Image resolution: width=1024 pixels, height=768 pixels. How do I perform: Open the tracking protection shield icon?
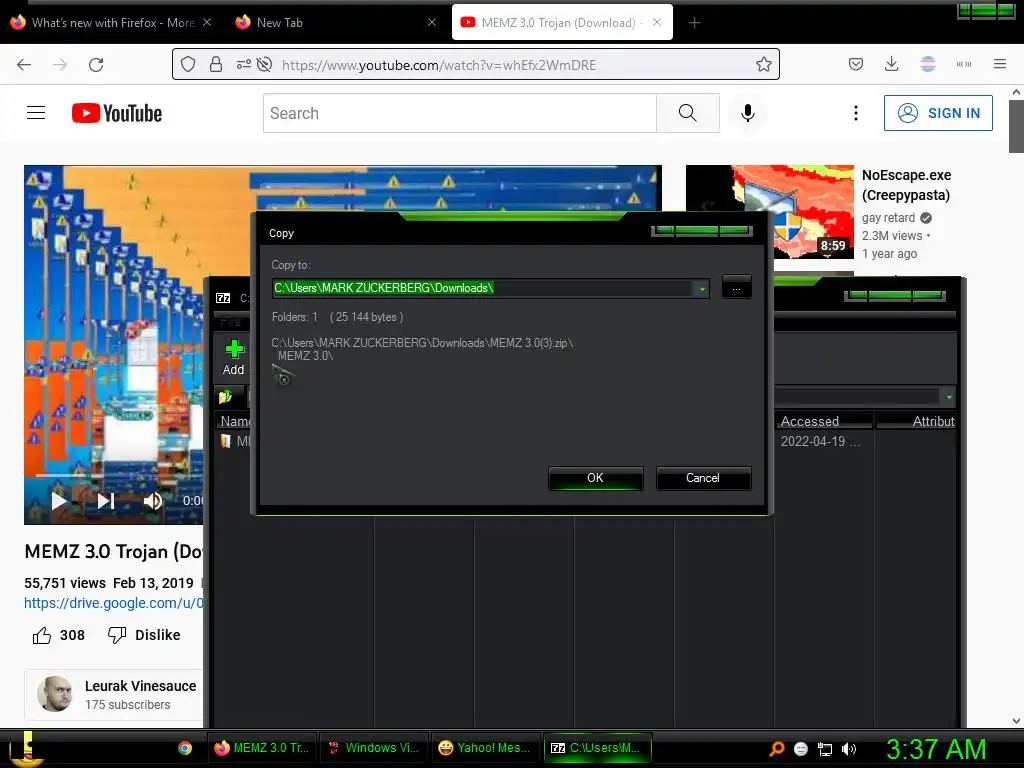[x=188, y=64]
